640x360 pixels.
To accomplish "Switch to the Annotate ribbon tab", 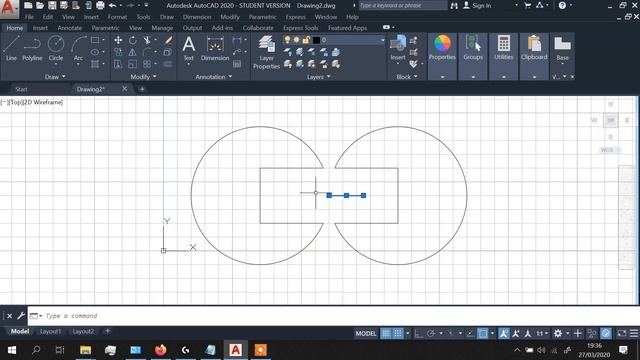I will (69, 28).
